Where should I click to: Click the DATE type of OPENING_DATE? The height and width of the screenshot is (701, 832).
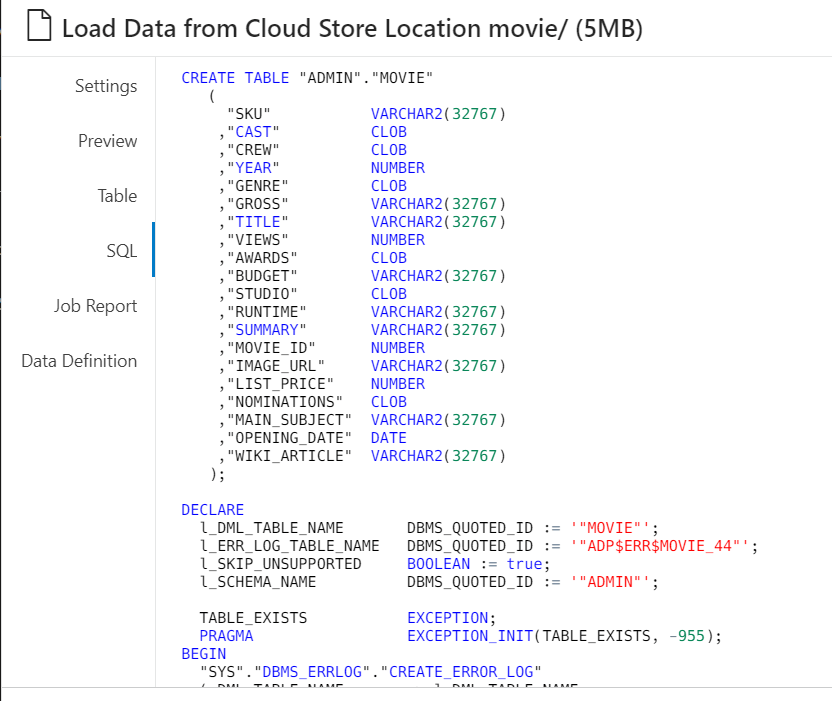[388, 438]
